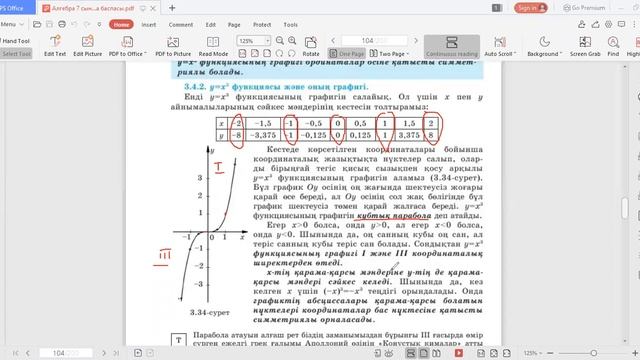Toggle status bar single page view icon
640x360 pixels.
(x=424, y=353)
